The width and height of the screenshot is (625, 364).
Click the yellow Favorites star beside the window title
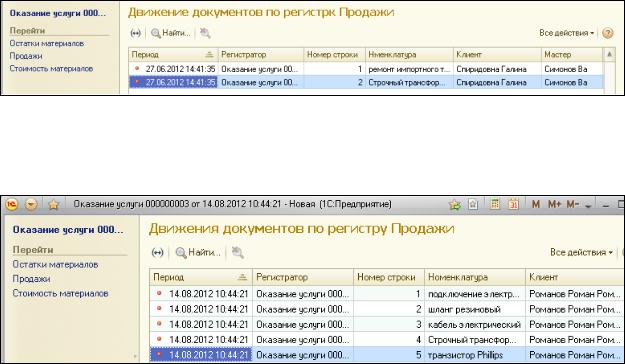(53, 205)
